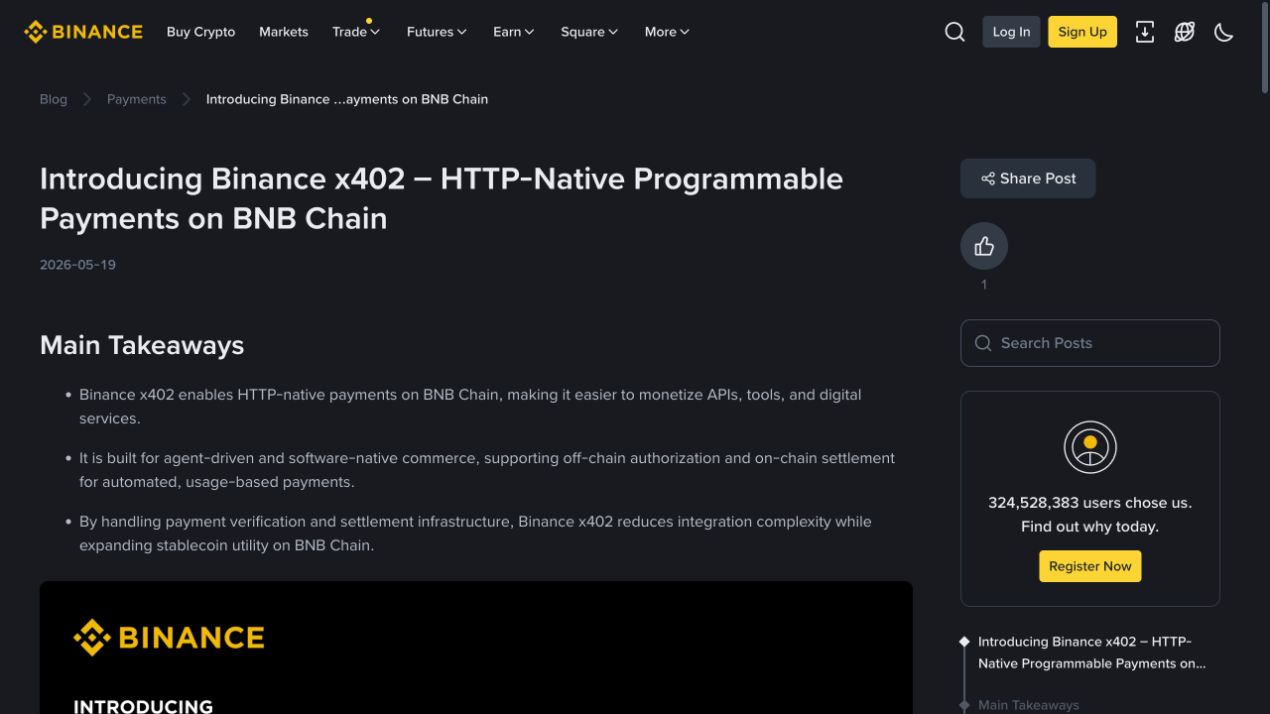The height and width of the screenshot is (714, 1270).
Task: Like the post with thumbs-up icon
Action: click(x=984, y=246)
